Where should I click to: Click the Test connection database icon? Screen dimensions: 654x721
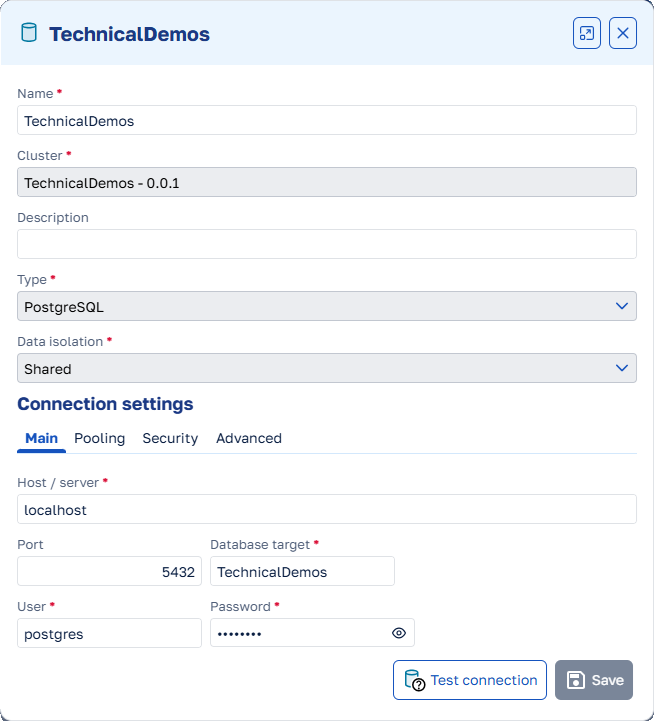tap(414, 680)
